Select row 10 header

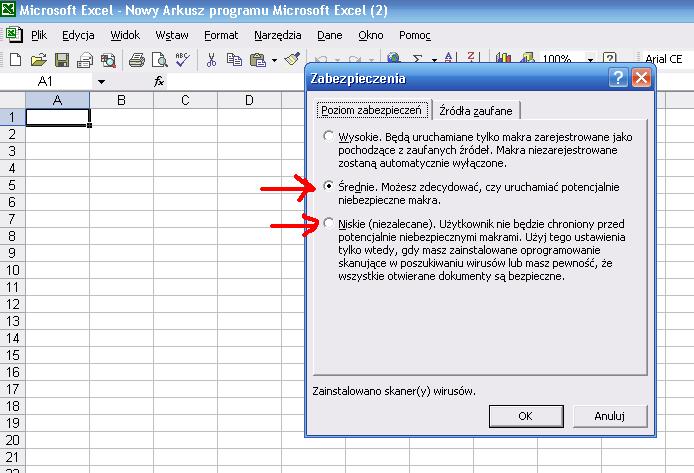point(12,270)
